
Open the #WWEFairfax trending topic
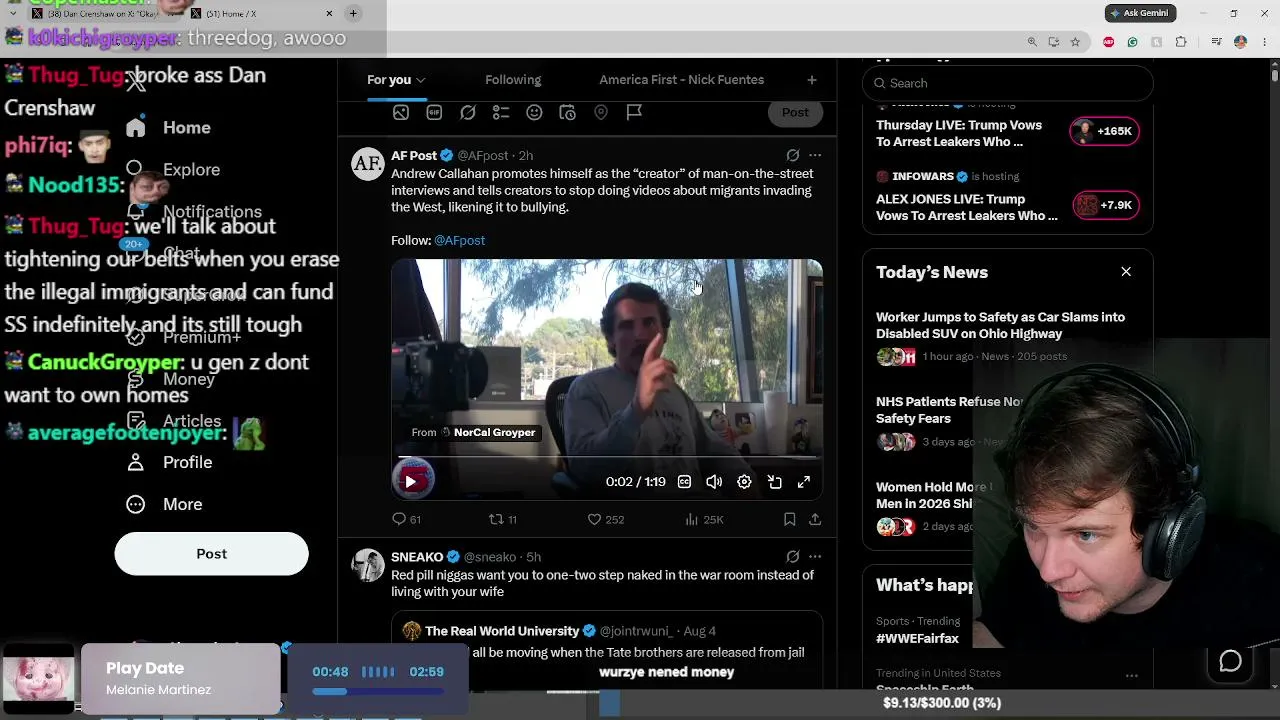point(918,638)
